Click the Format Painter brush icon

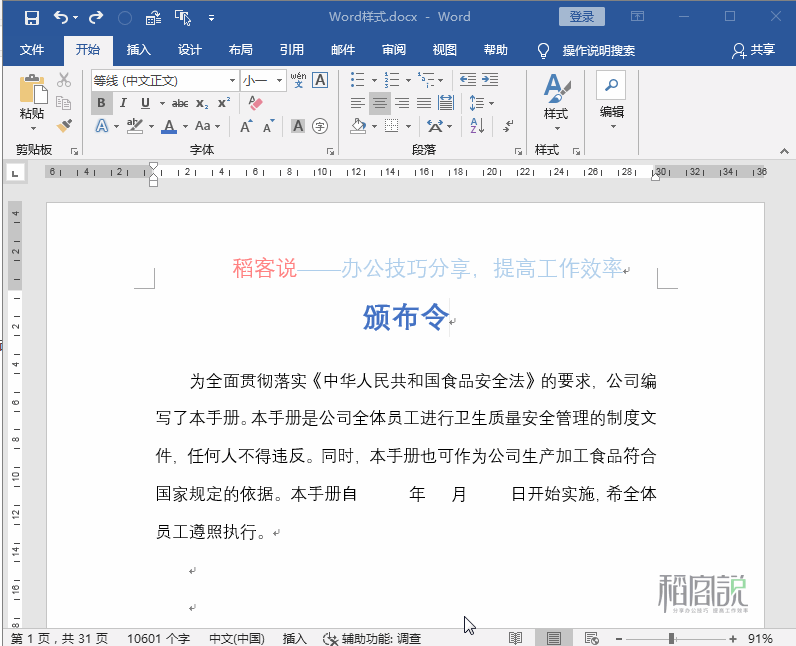64,126
